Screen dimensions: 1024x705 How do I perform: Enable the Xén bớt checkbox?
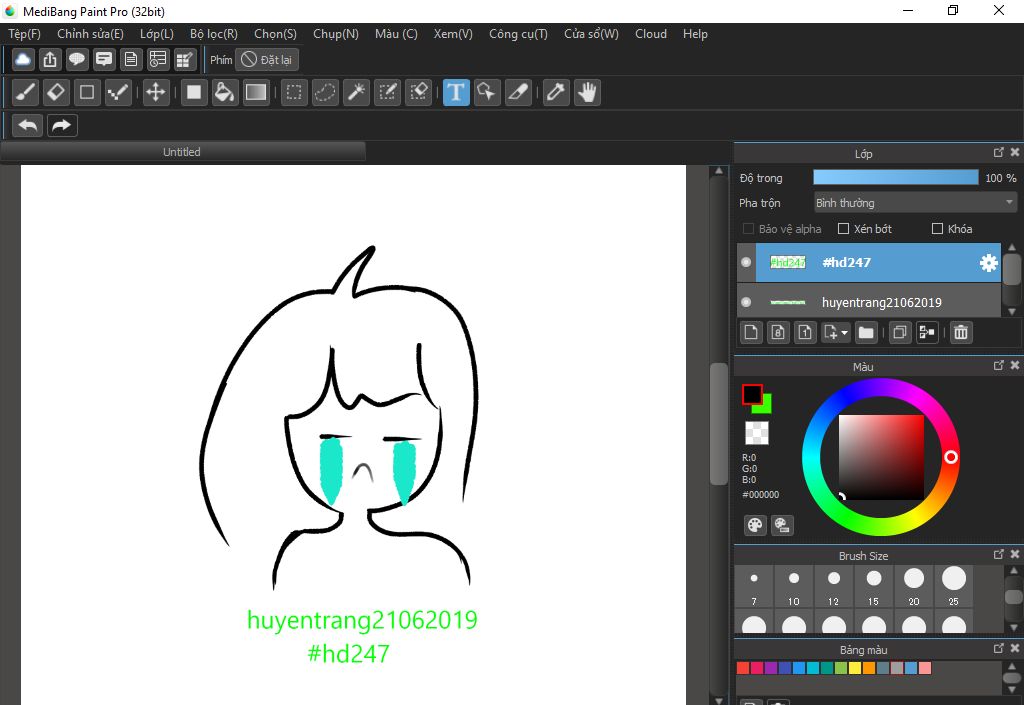tap(843, 228)
